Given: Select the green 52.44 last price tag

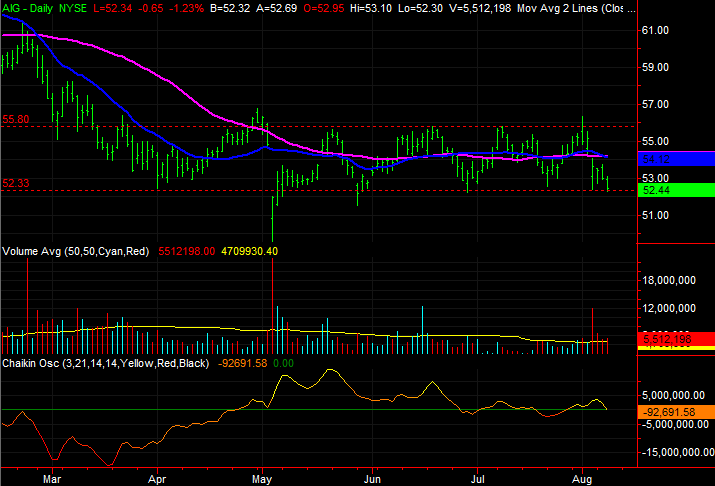Looking at the screenshot, I should tap(676, 190).
